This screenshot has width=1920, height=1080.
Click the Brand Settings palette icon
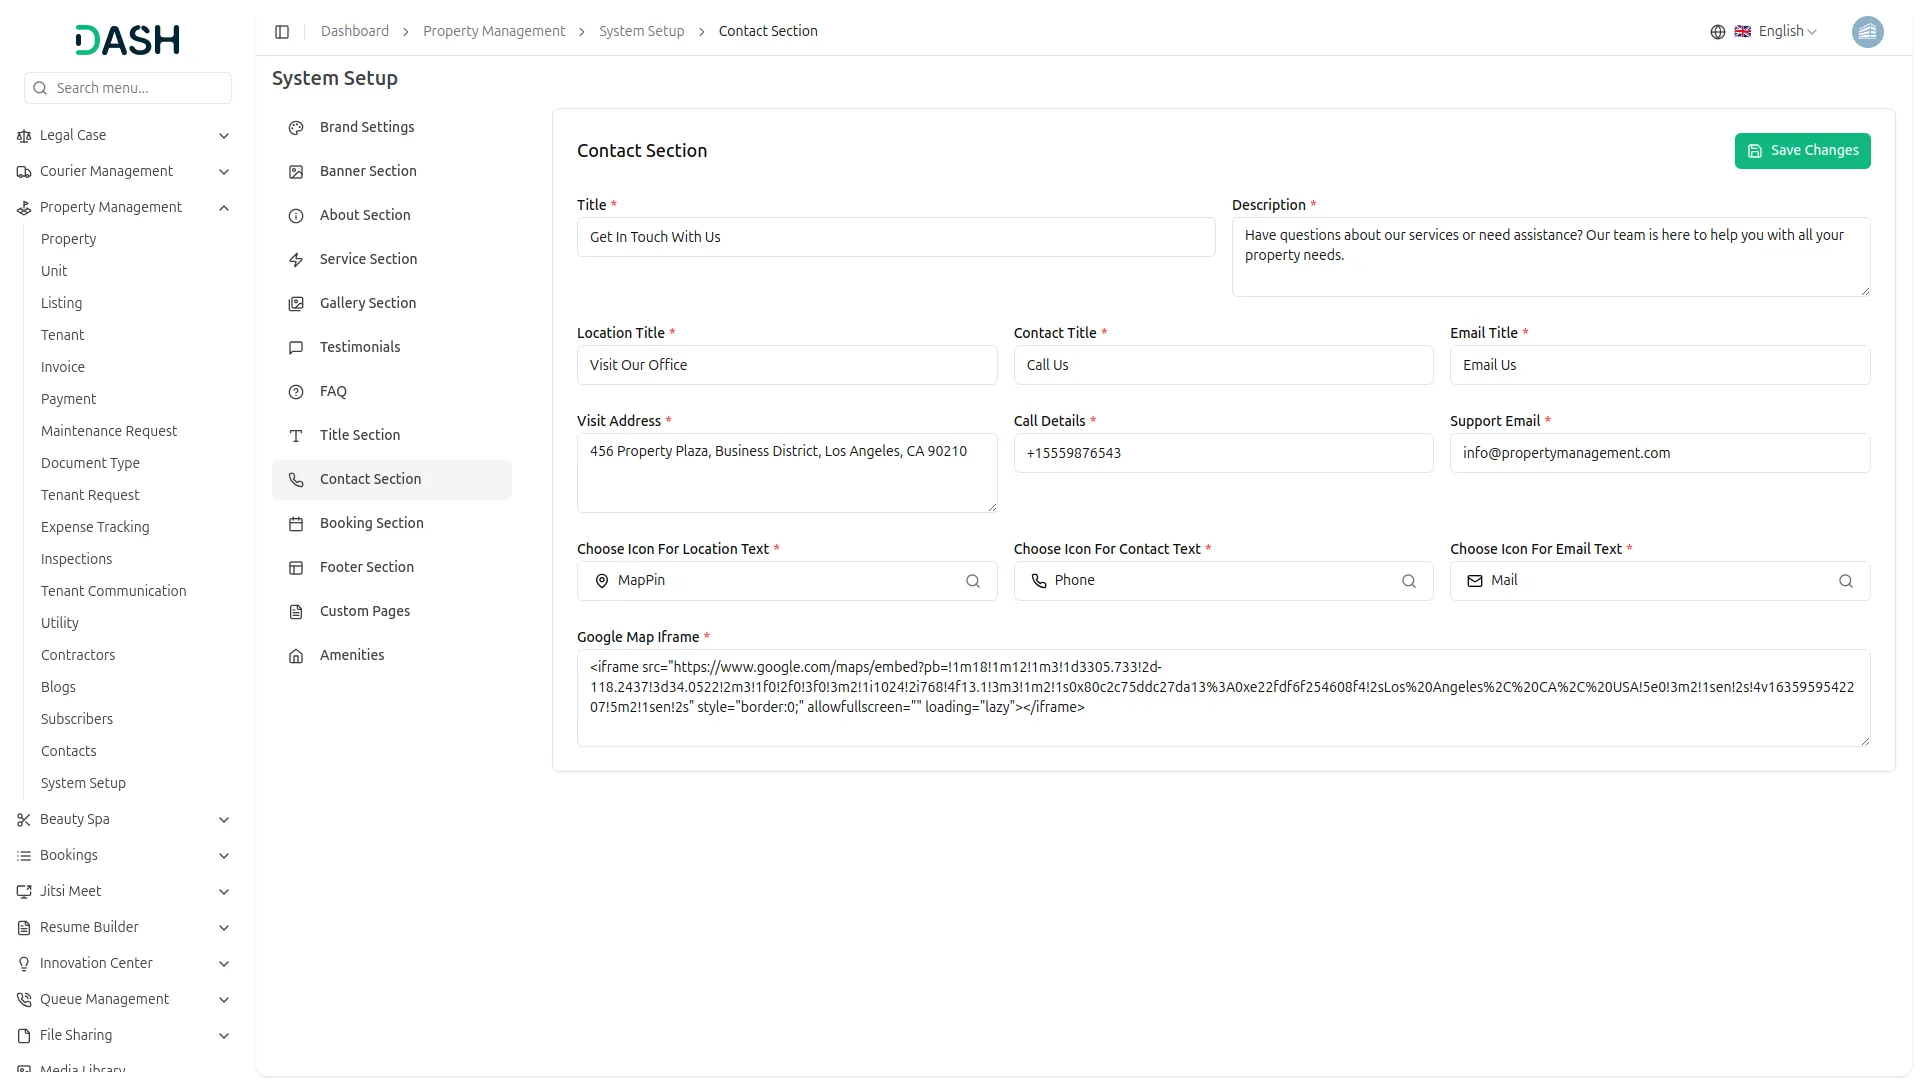click(x=296, y=128)
